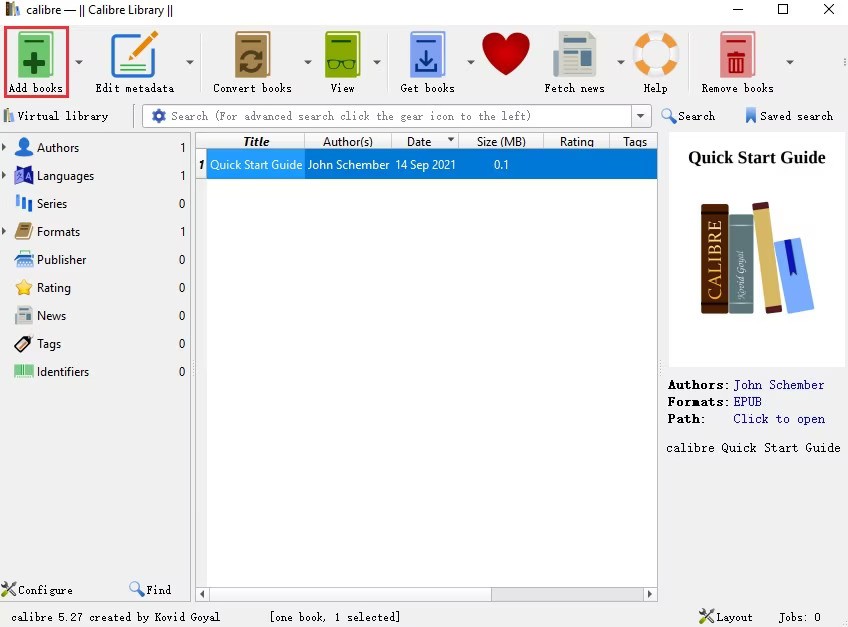This screenshot has width=848, height=627.
Task: Select the Publisher category icon
Action: tap(24, 260)
